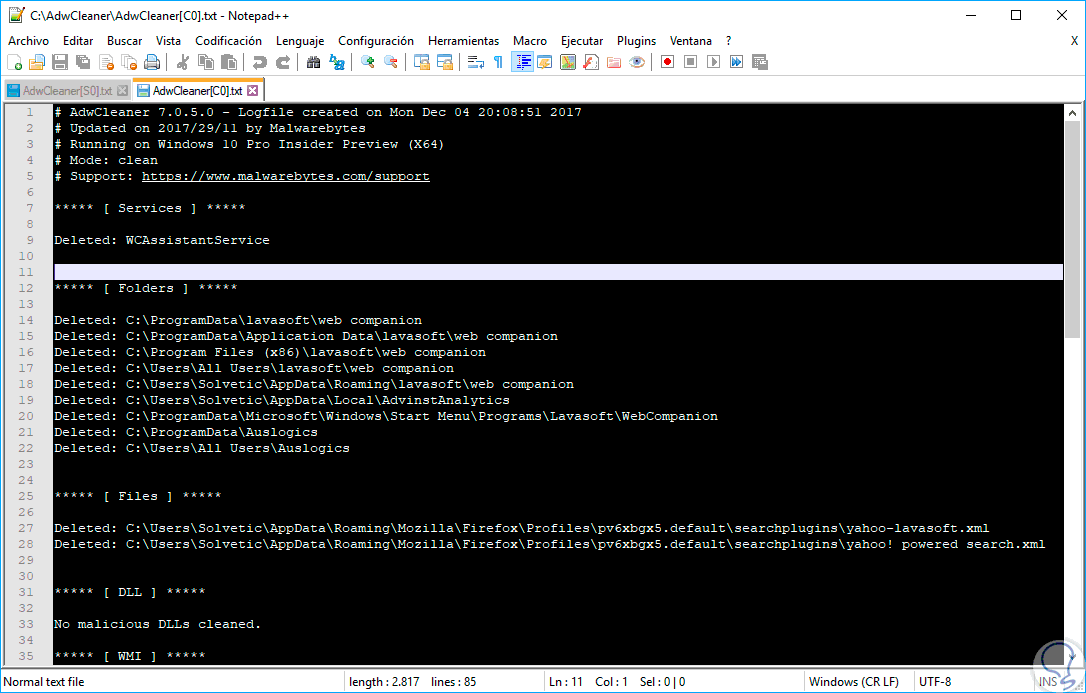
Task: Save the current file with Save icon
Action: pyautogui.click(x=60, y=62)
